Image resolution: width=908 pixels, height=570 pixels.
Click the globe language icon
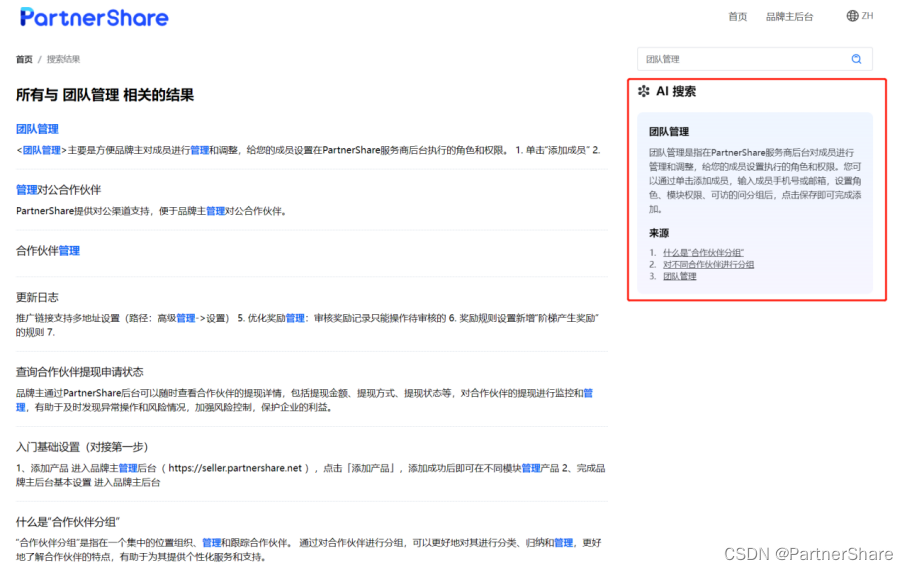tap(852, 16)
